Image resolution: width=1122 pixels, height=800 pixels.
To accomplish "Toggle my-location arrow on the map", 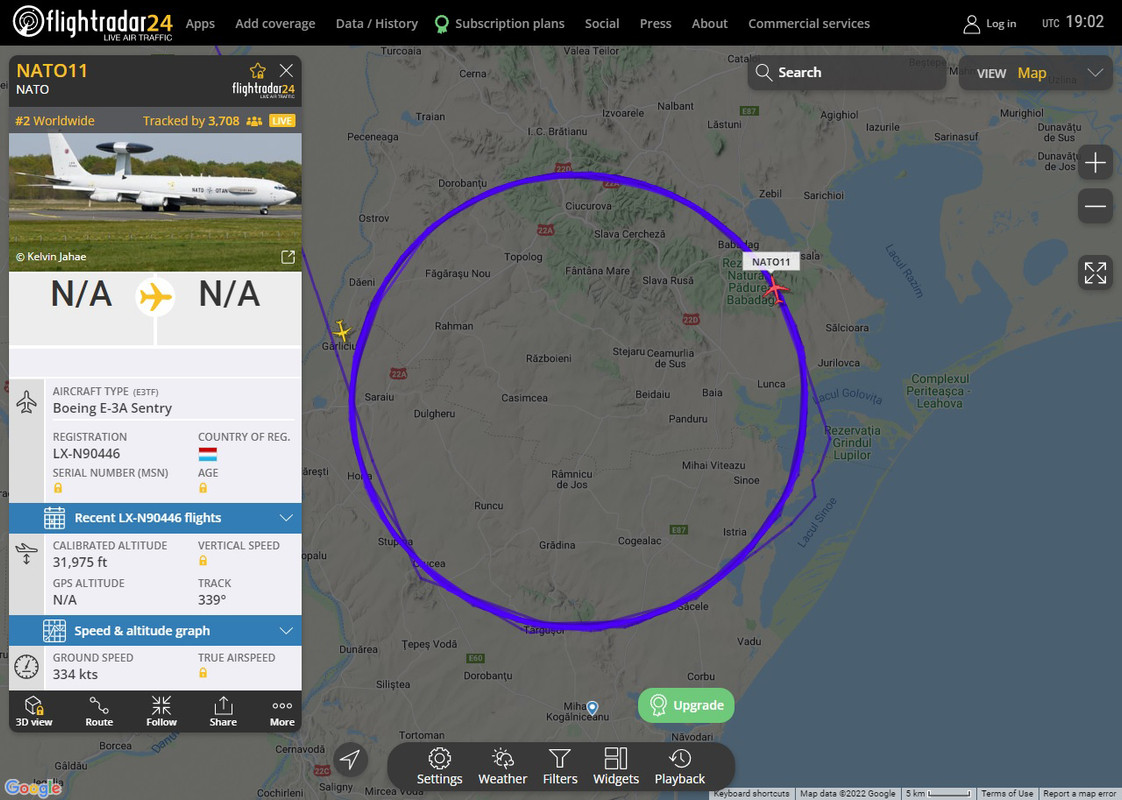I will 350,759.
